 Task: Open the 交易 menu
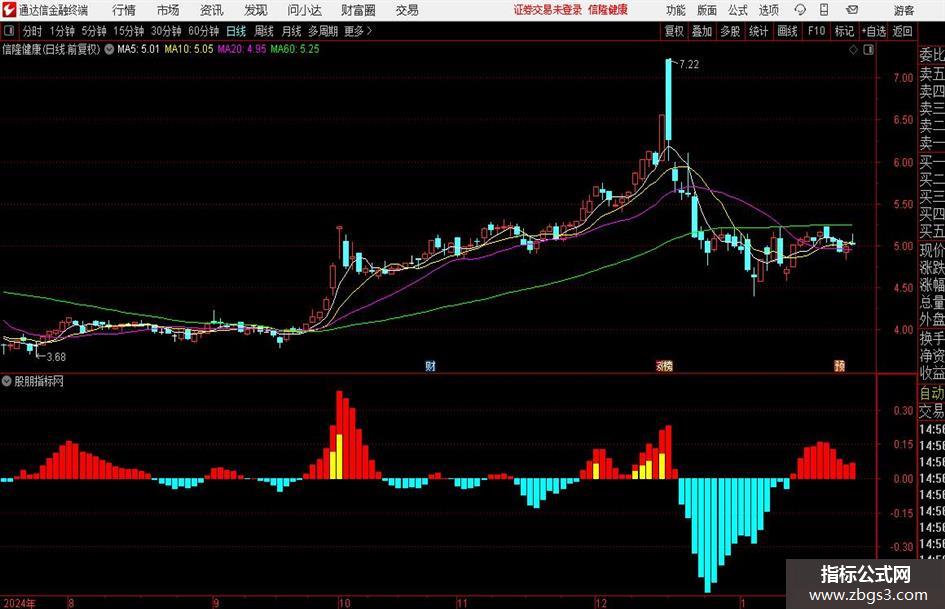[407, 10]
